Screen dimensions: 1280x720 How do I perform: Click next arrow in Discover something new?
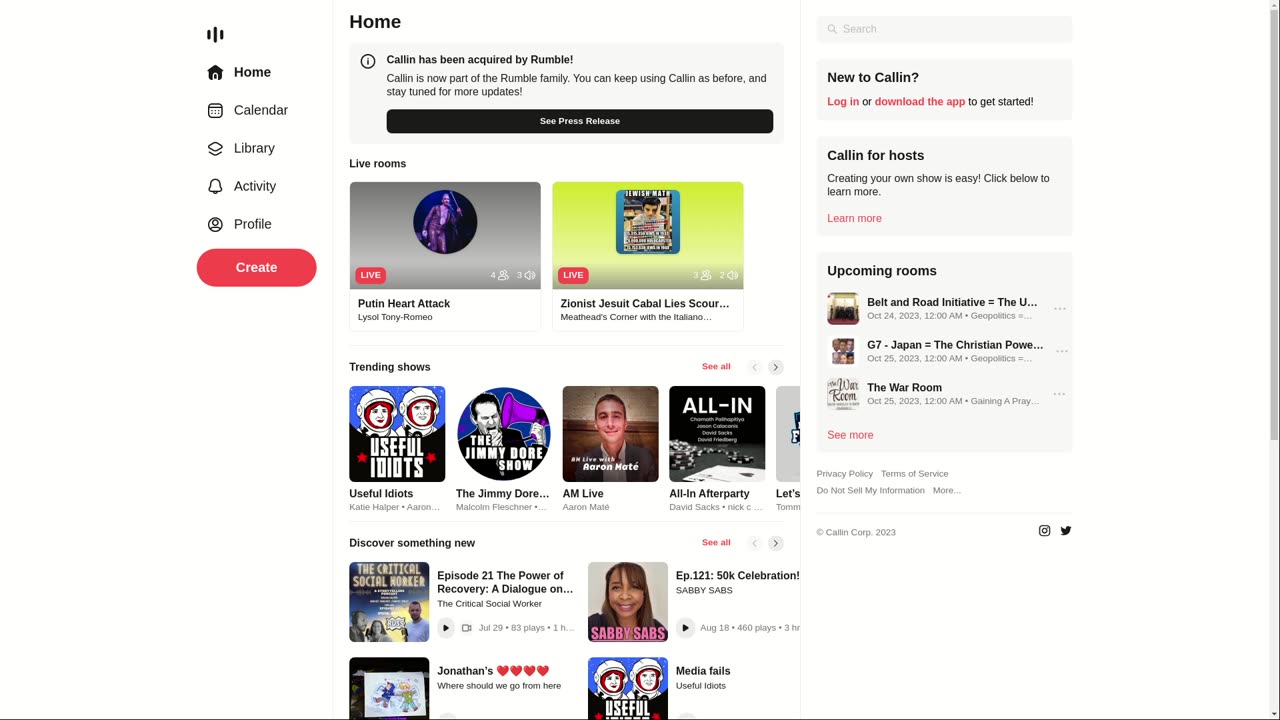776,543
